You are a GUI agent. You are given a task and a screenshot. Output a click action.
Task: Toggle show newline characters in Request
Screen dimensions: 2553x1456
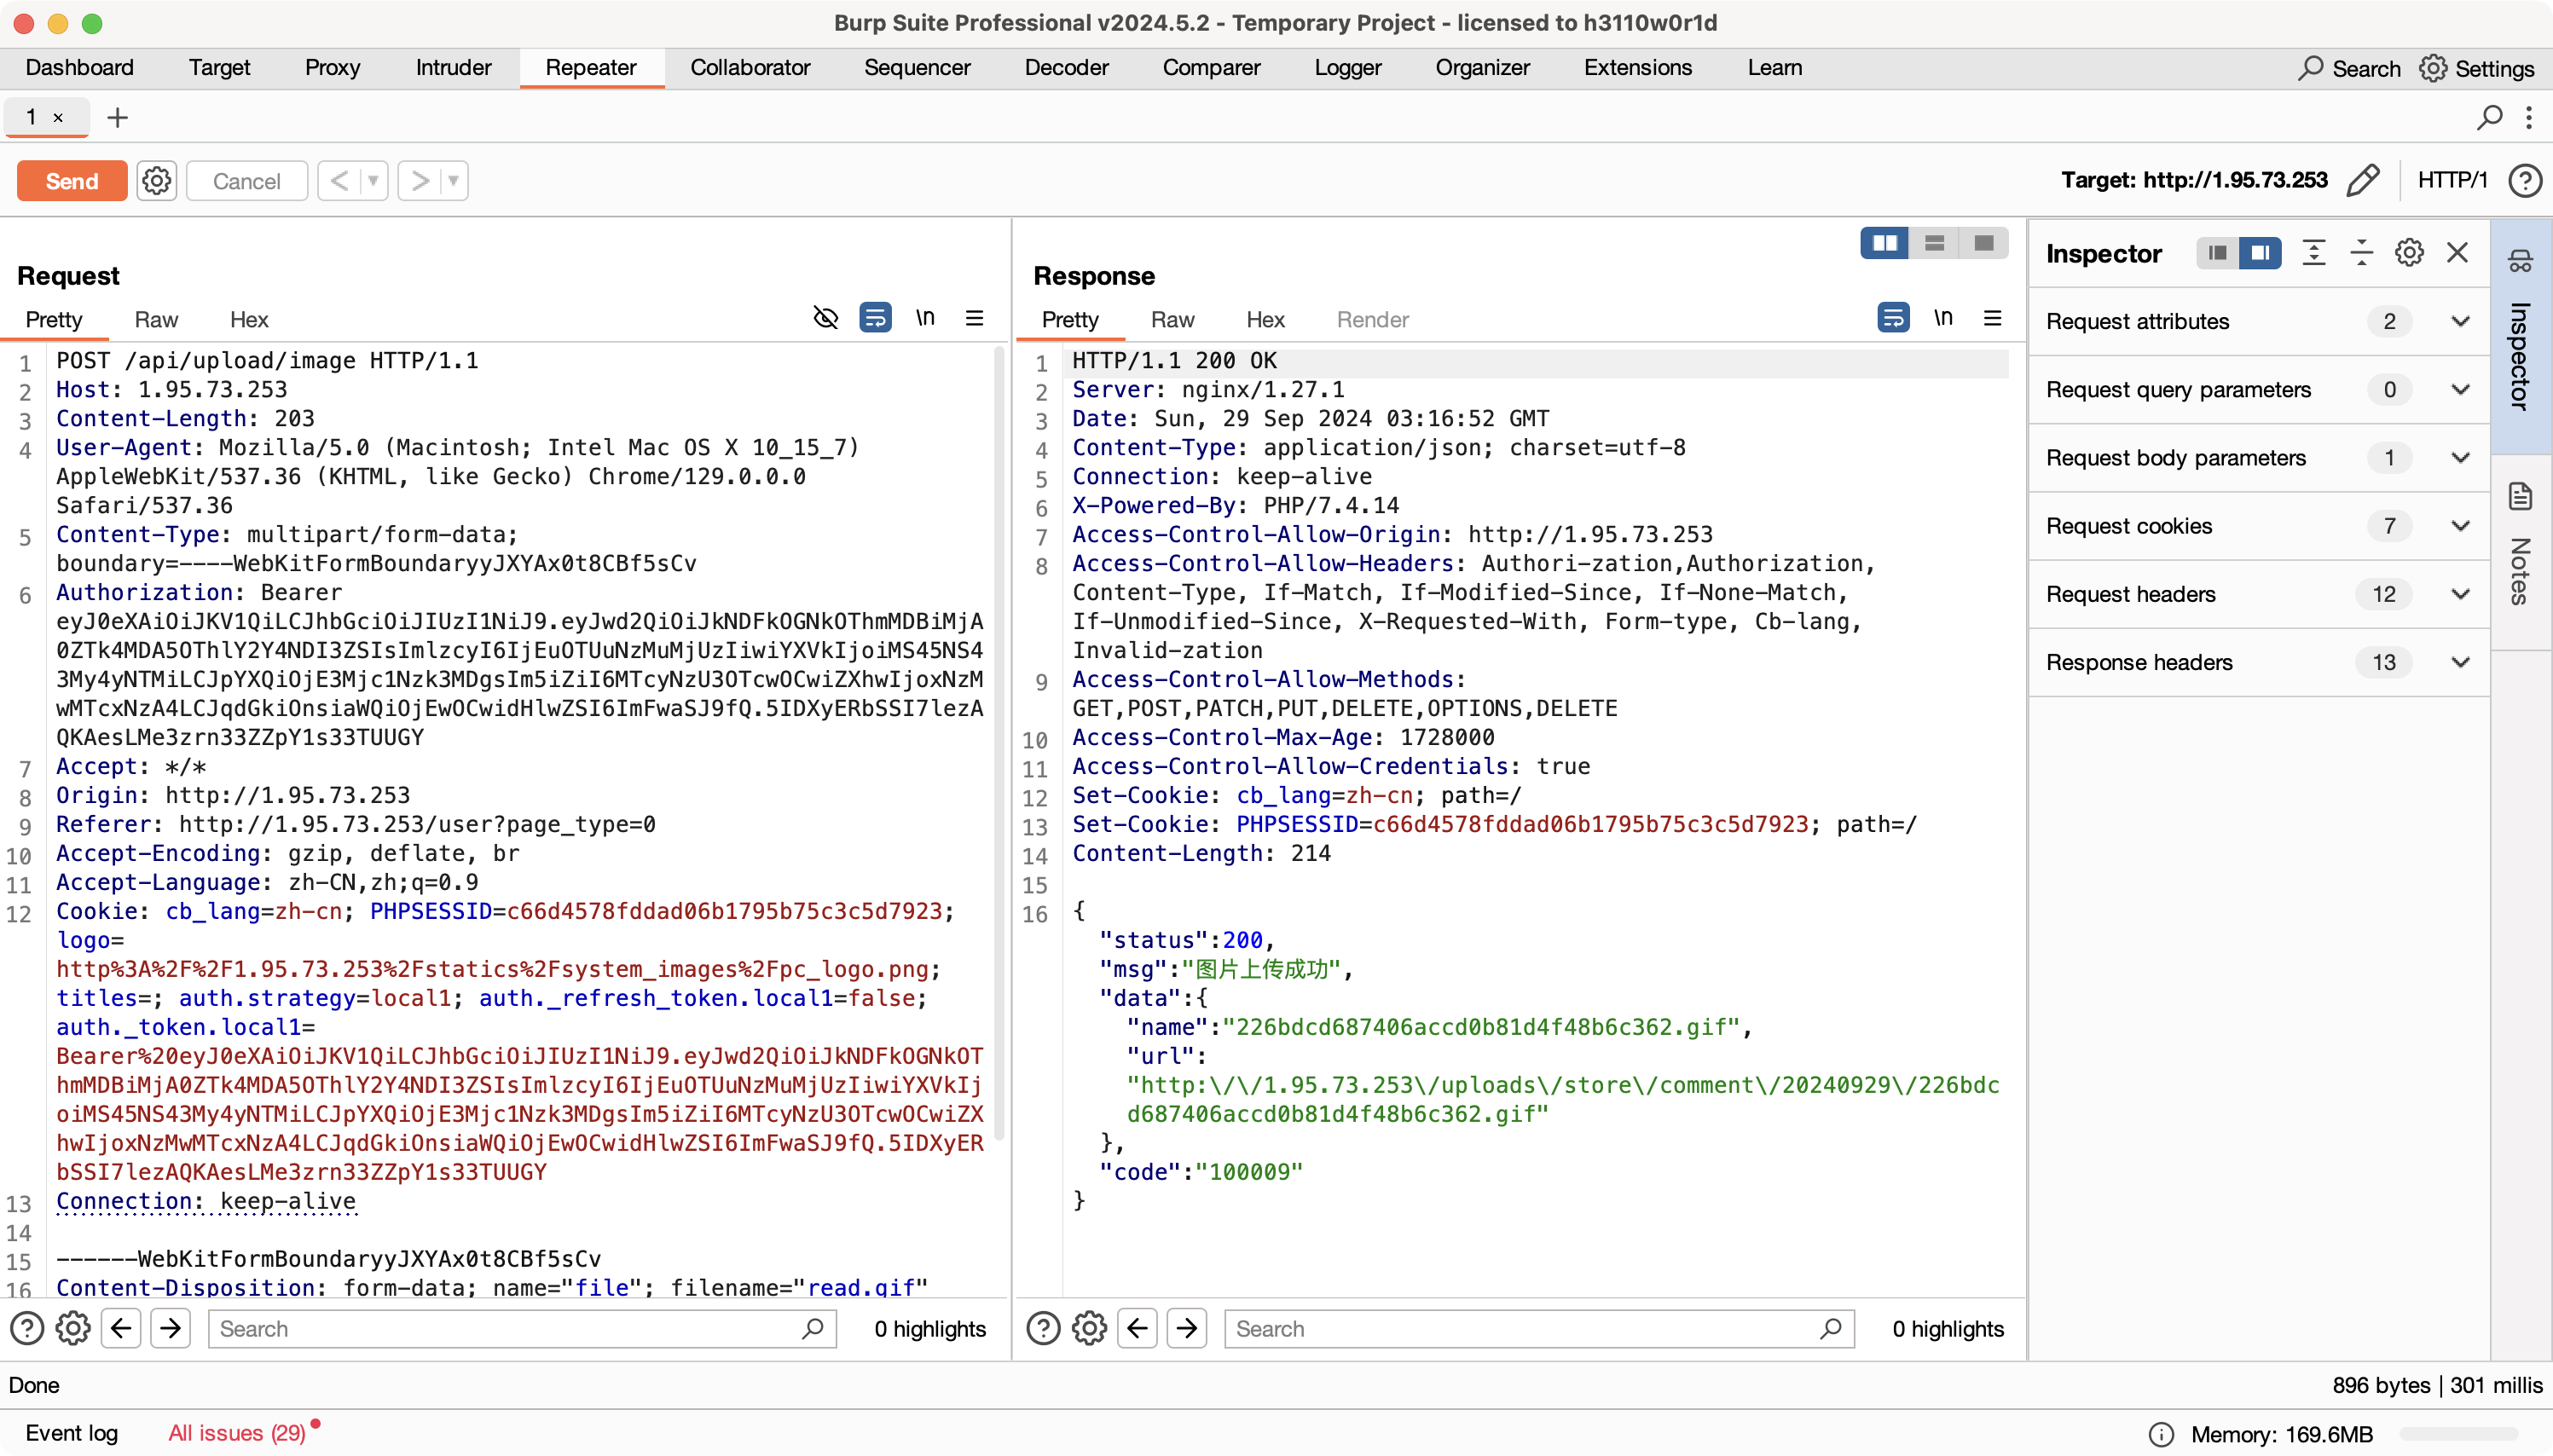coord(925,318)
